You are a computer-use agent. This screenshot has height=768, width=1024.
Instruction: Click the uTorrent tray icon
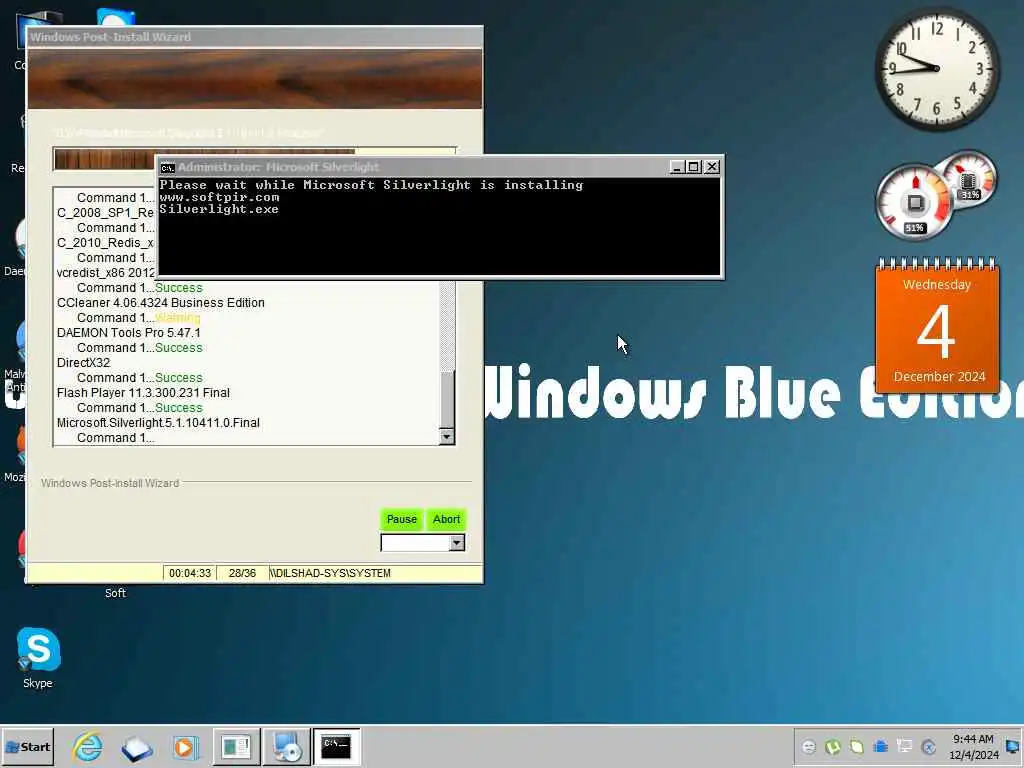point(833,746)
